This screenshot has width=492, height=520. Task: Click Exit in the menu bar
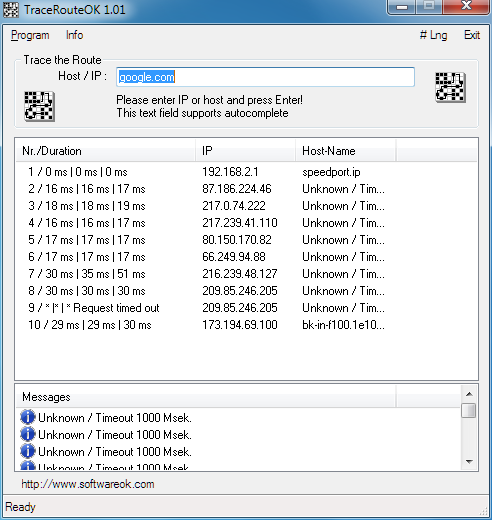472,35
